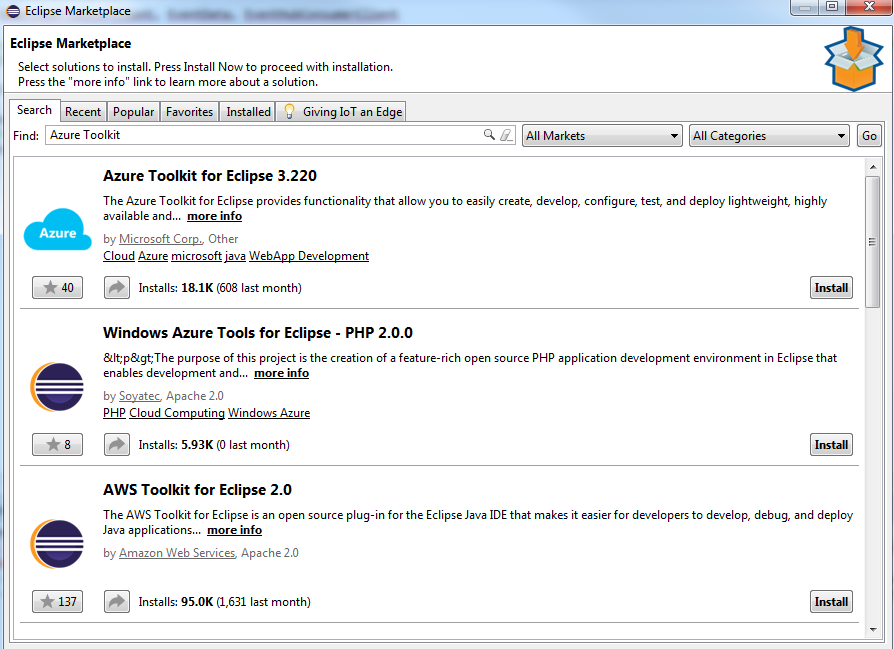Image resolution: width=894 pixels, height=649 pixels.
Task: Favorite AWS Toolkit with 137 stars button
Action: (x=58, y=601)
